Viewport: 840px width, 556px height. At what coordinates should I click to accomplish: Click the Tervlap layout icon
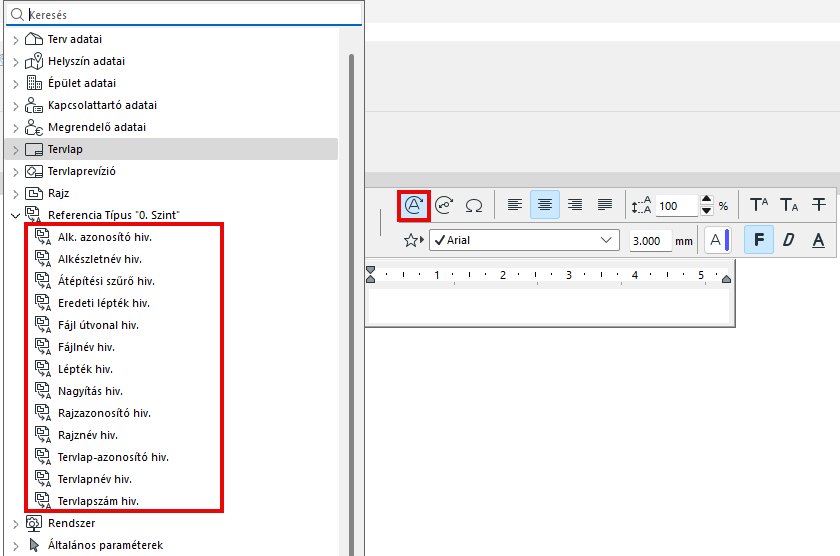coord(34,149)
